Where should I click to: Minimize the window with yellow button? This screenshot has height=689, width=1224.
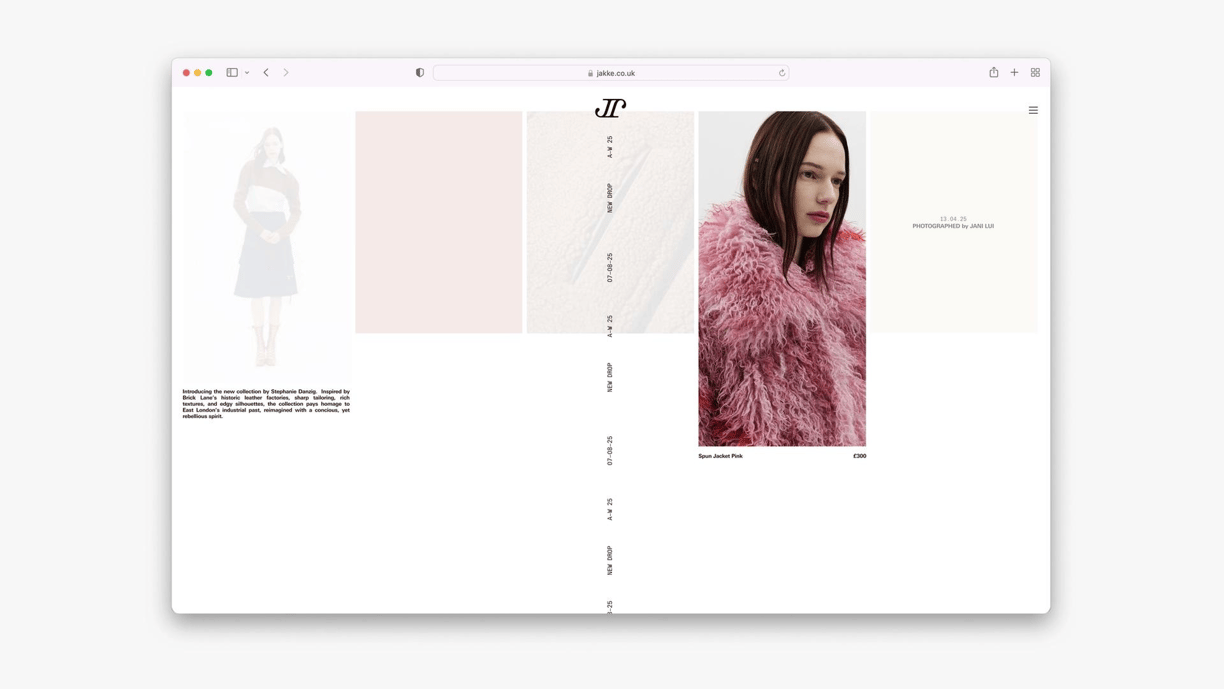(x=197, y=73)
